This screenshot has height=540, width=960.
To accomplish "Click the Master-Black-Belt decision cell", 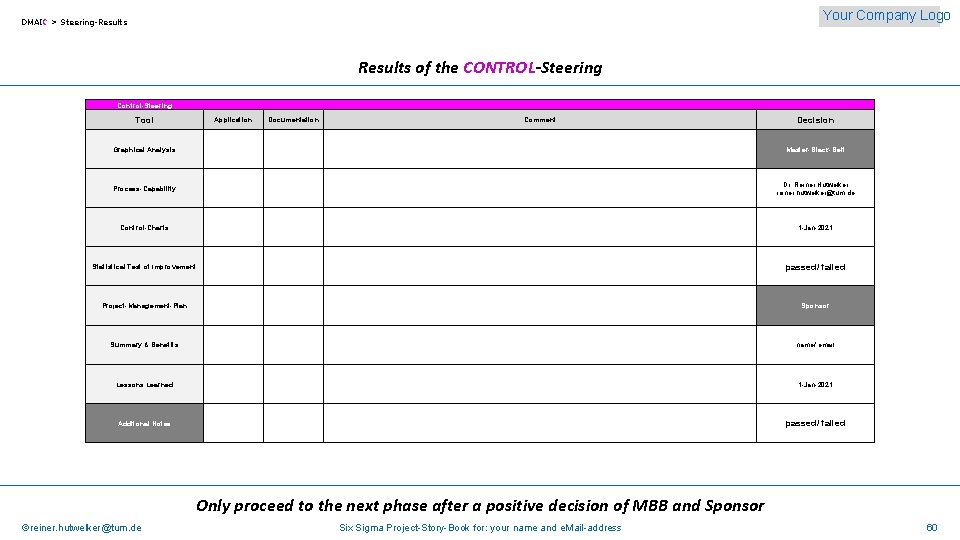I will tap(815, 150).
